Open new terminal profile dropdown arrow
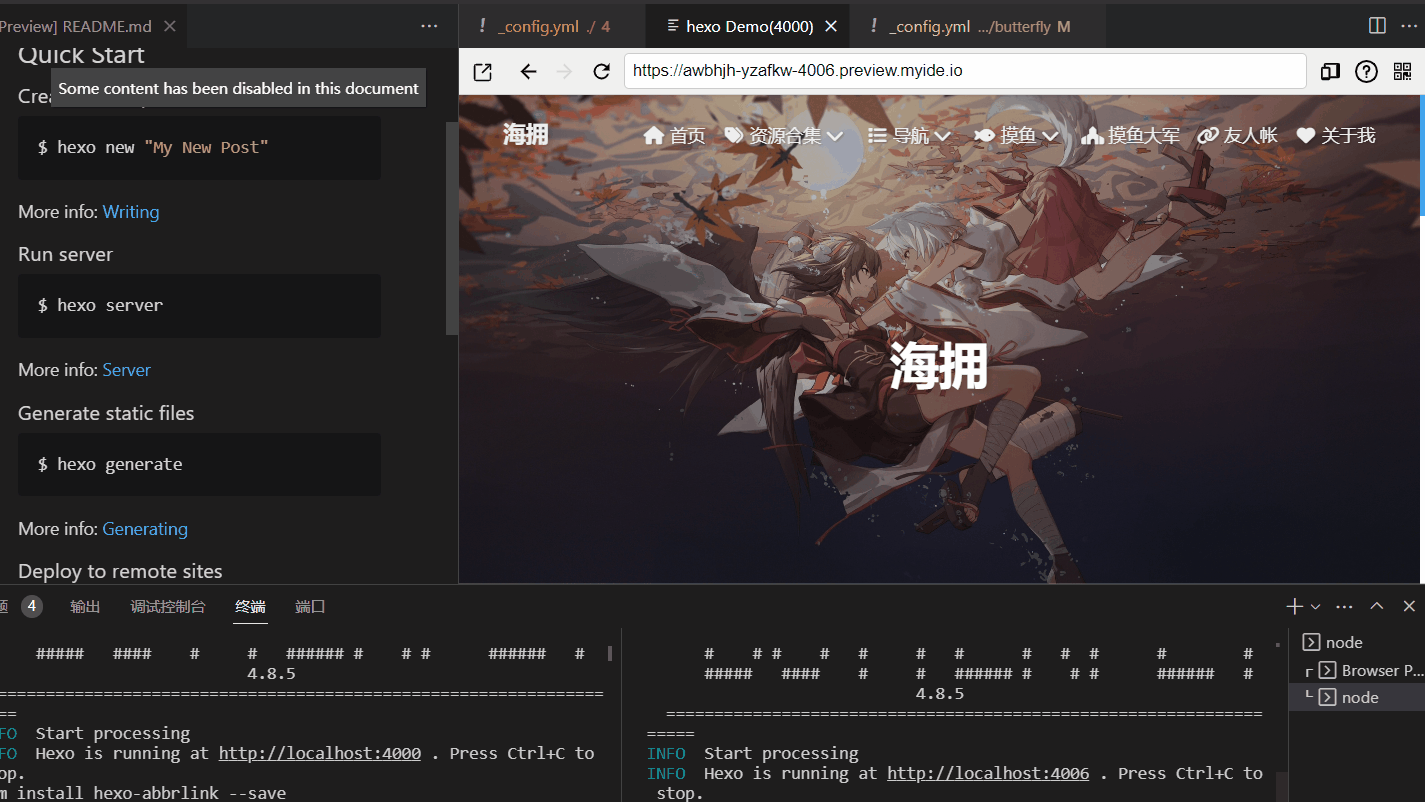Screen dimensions: 1425x802 coord(1315,607)
